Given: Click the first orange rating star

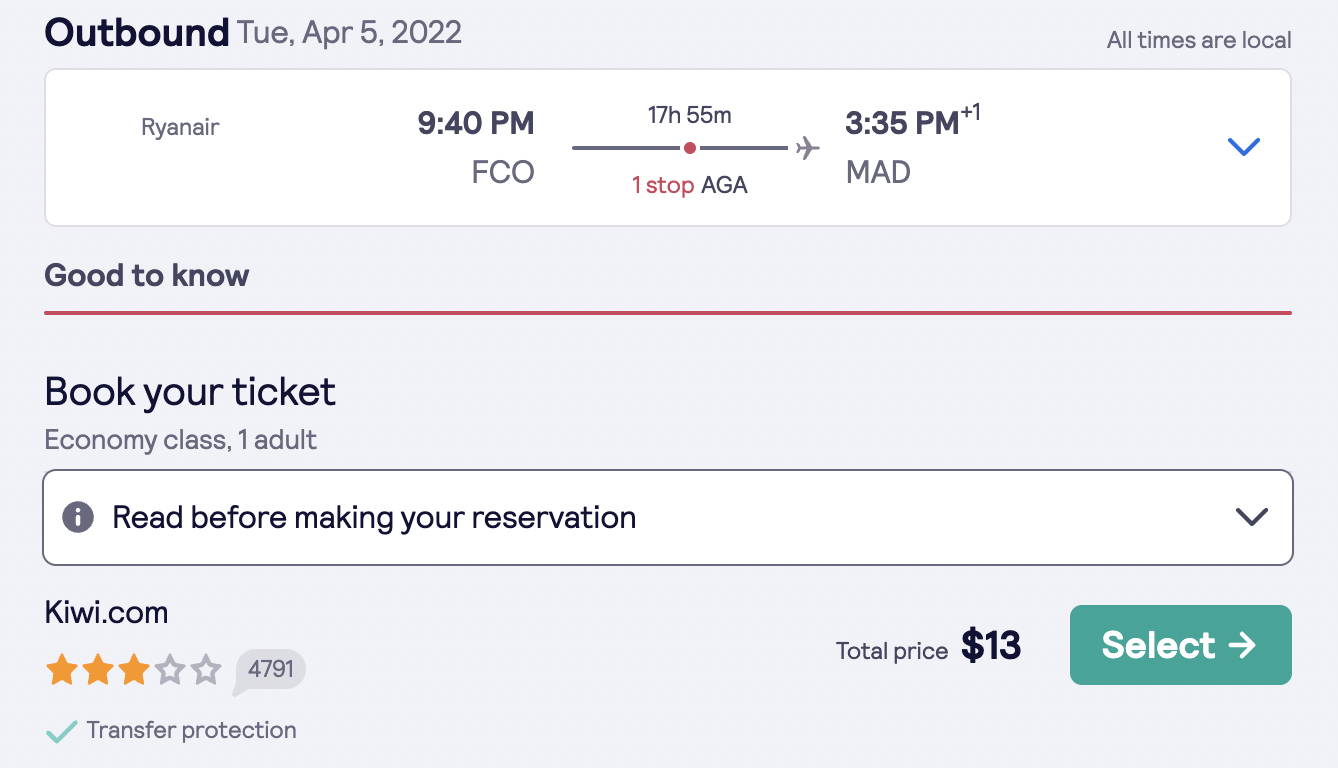Looking at the screenshot, I should tap(61, 669).
